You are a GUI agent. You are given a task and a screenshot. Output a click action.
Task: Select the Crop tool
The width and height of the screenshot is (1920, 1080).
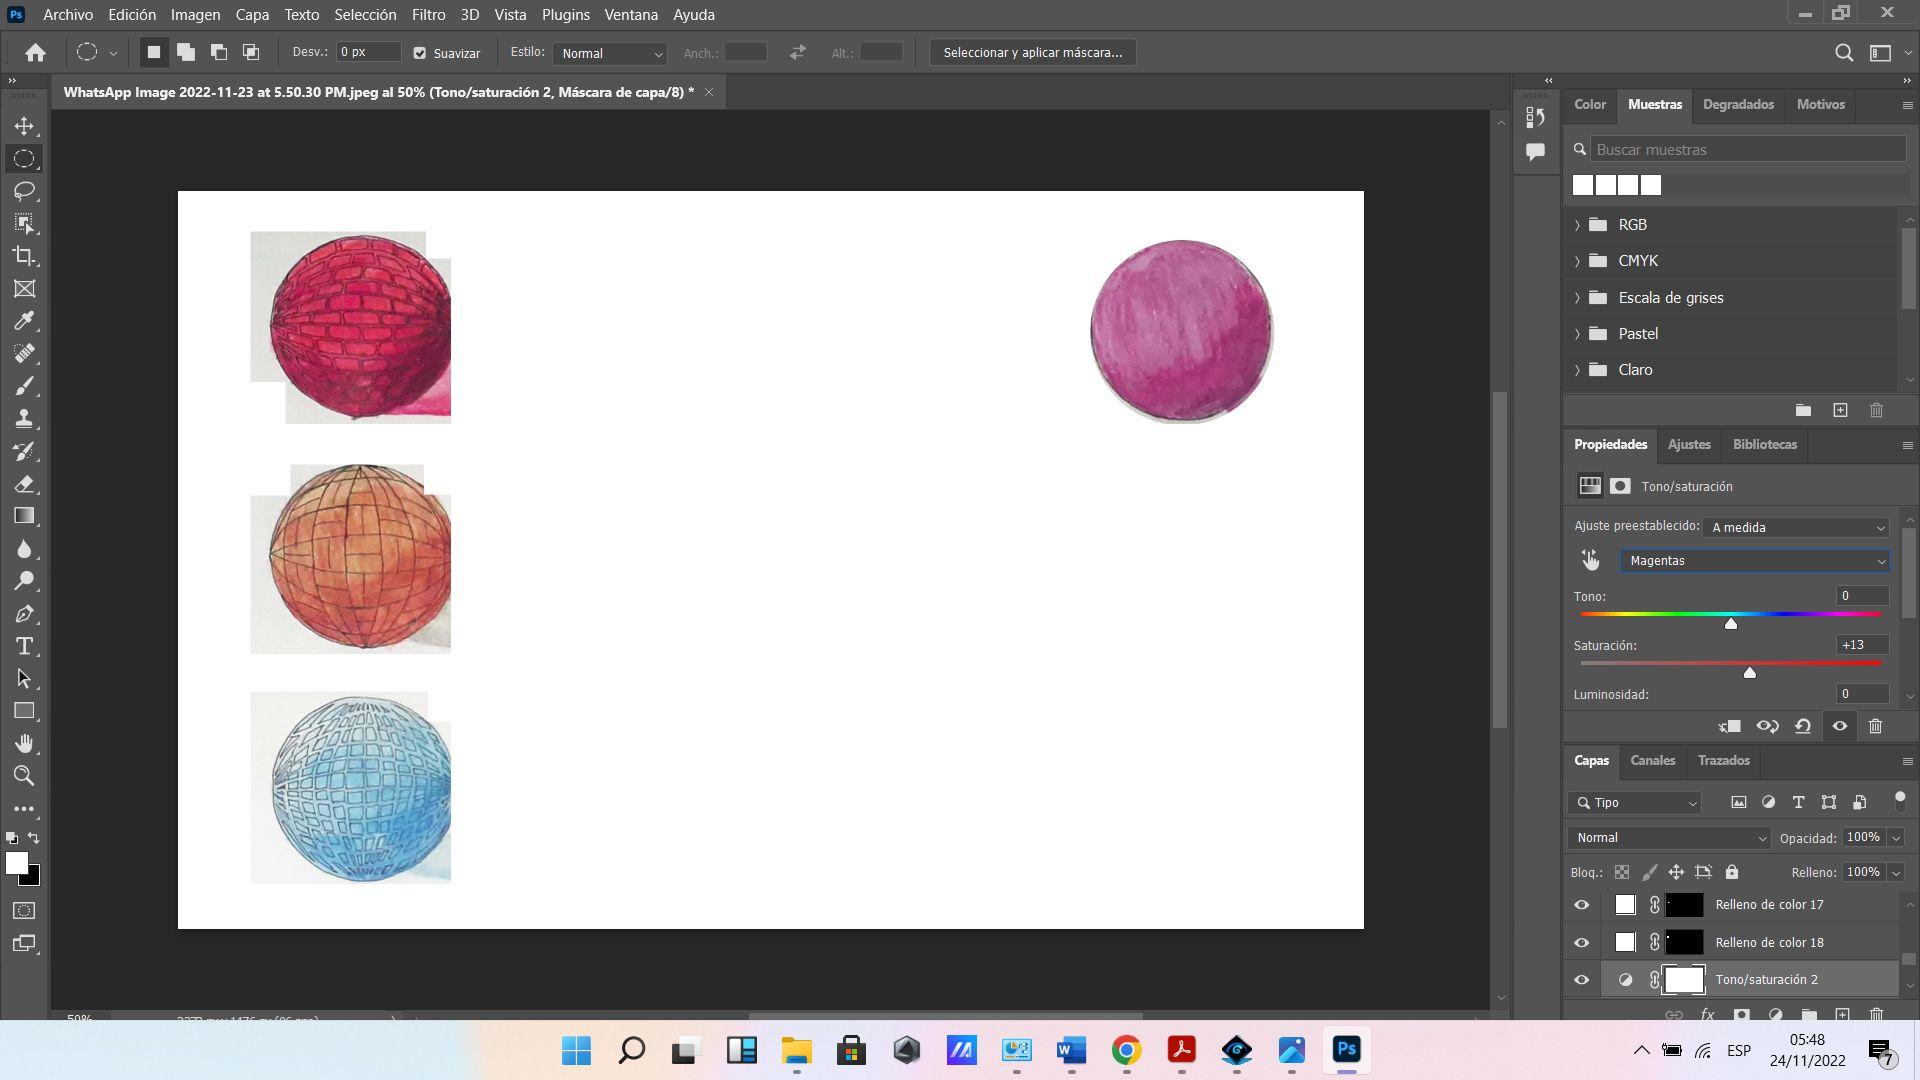coord(24,256)
